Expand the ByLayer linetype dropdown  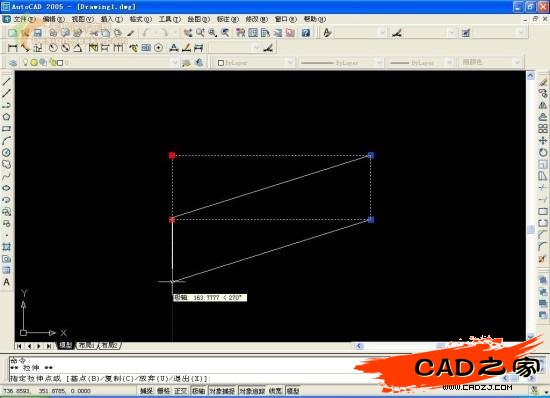click(x=341, y=63)
